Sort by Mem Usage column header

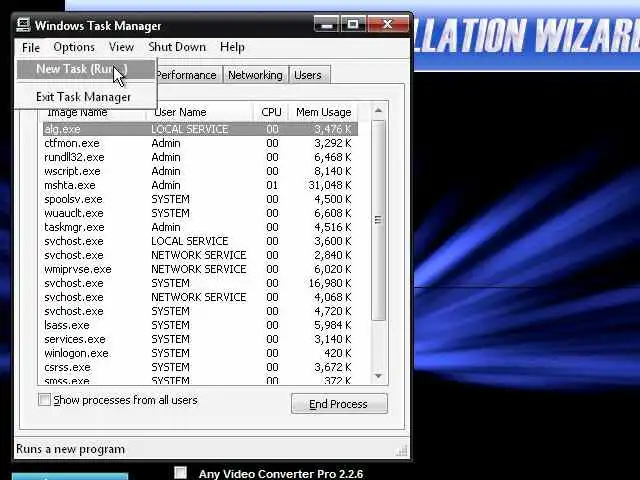coord(324,112)
